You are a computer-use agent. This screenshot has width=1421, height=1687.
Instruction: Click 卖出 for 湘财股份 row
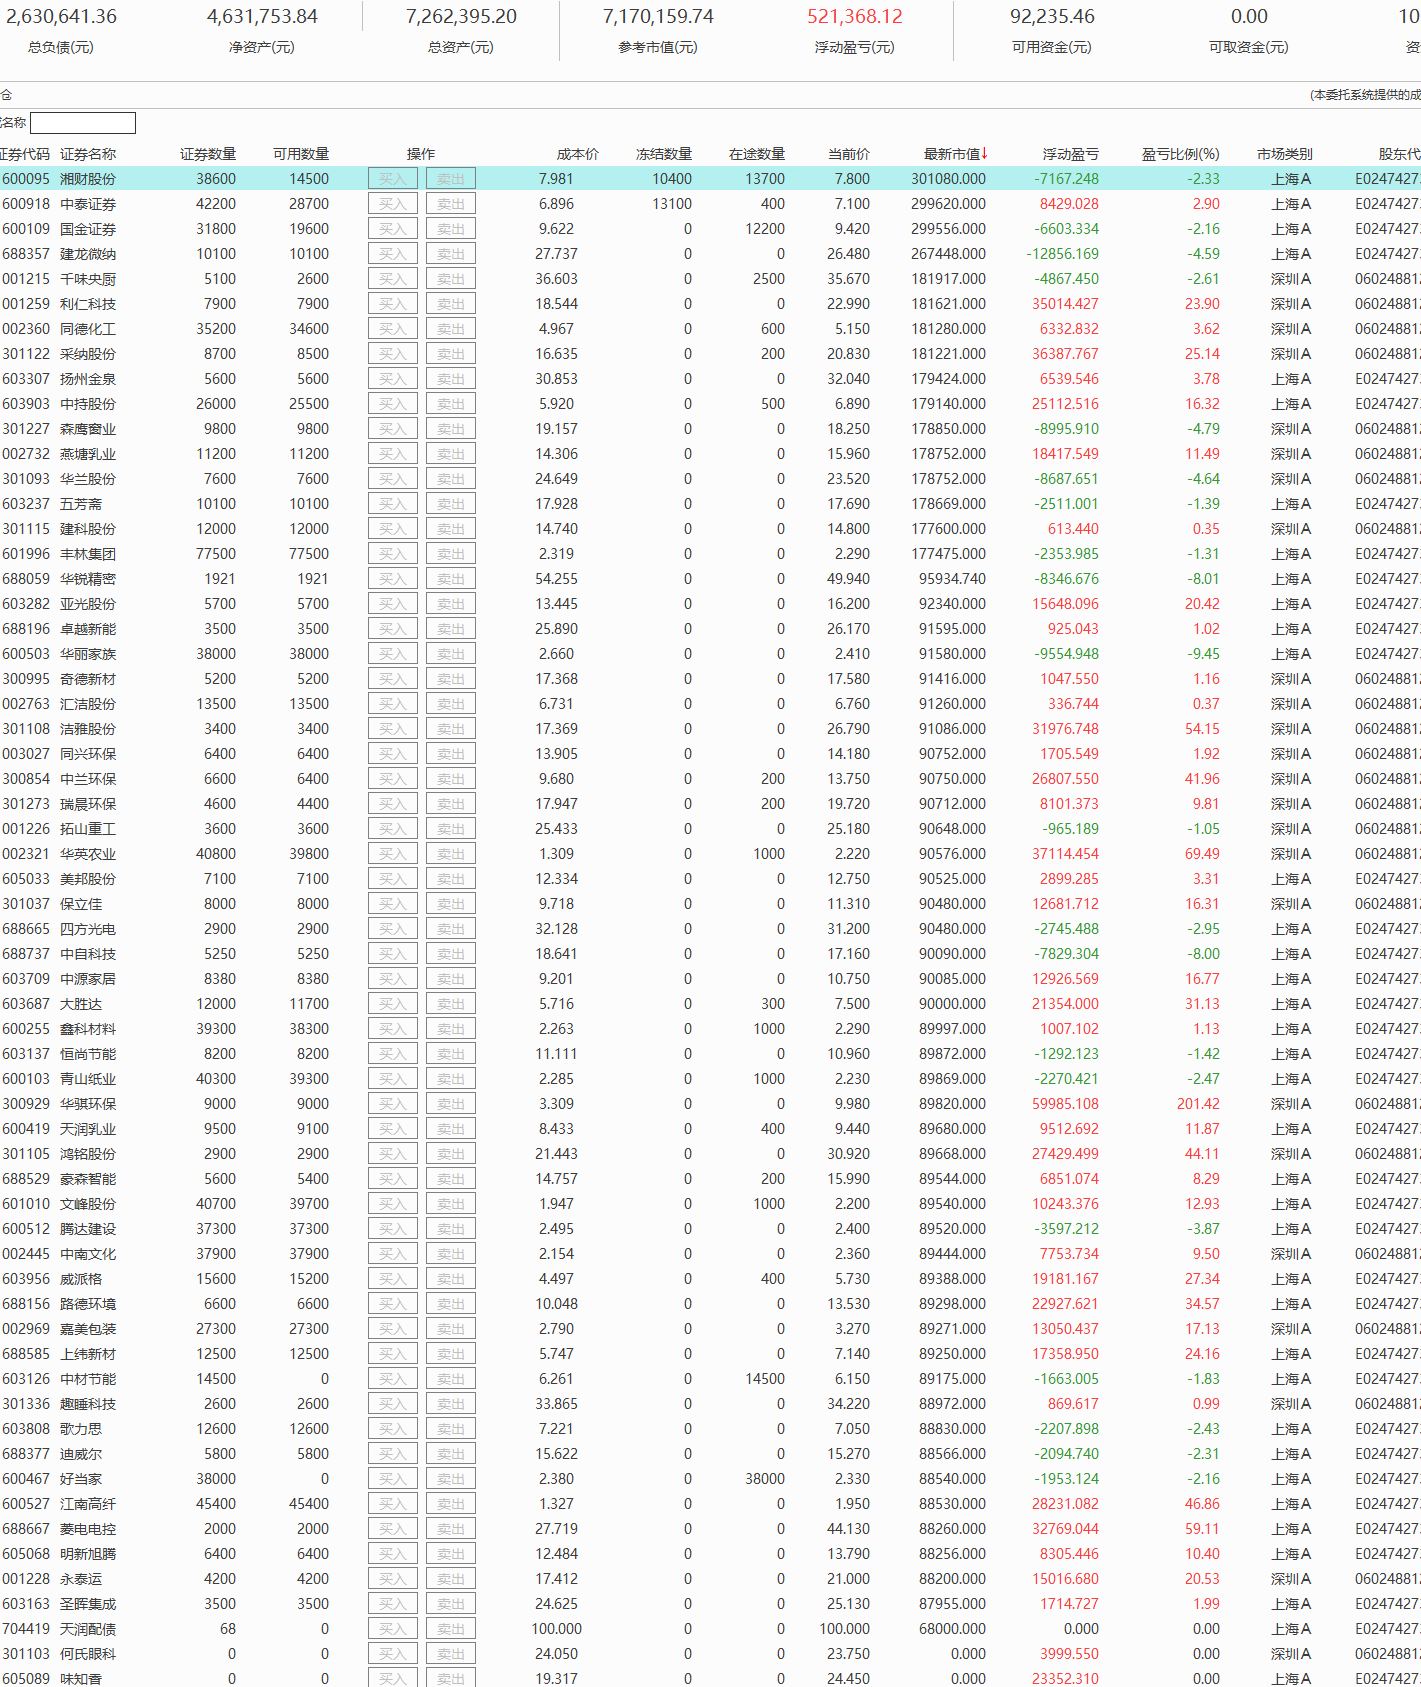pyautogui.click(x=451, y=179)
